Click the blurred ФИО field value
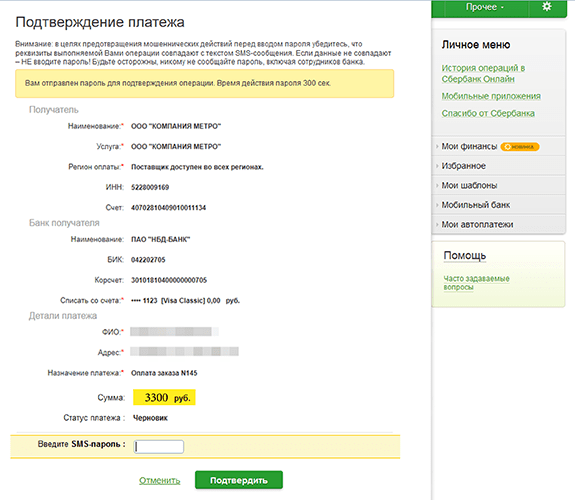Viewport: 575px width, 500px height. pos(174,332)
